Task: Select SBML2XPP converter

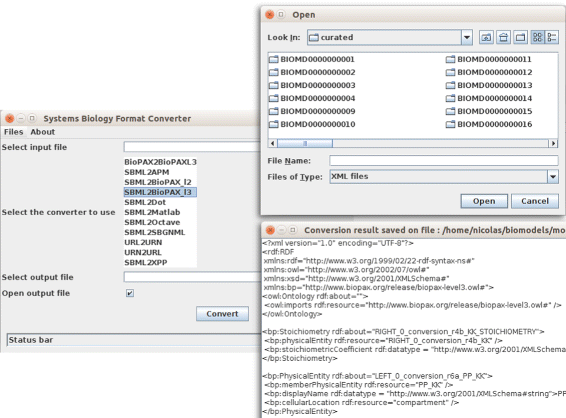Action: (x=160, y=262)
